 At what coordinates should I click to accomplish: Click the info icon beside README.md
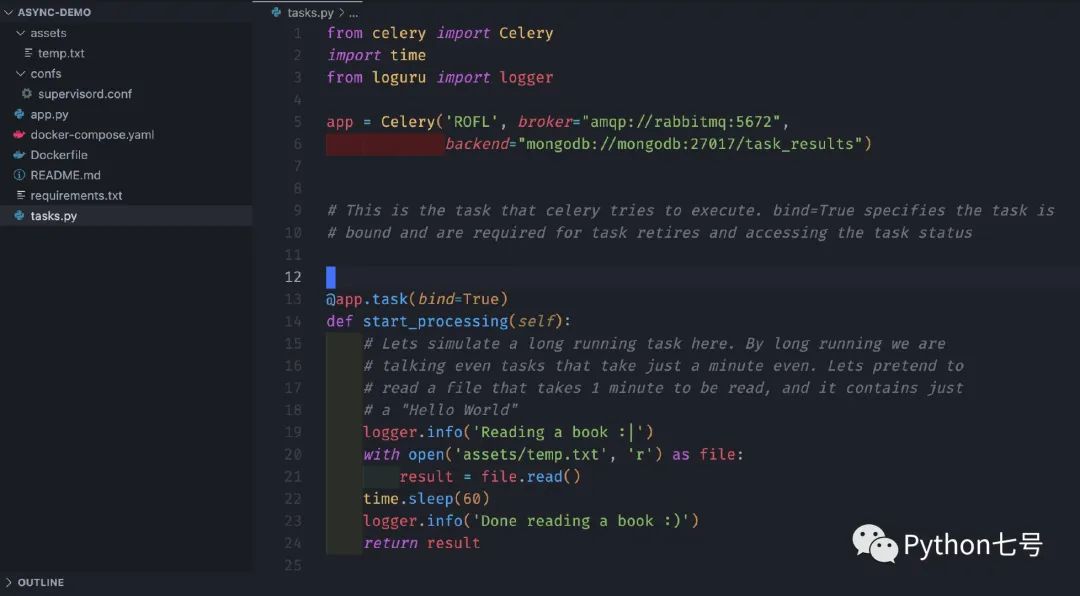19,175
